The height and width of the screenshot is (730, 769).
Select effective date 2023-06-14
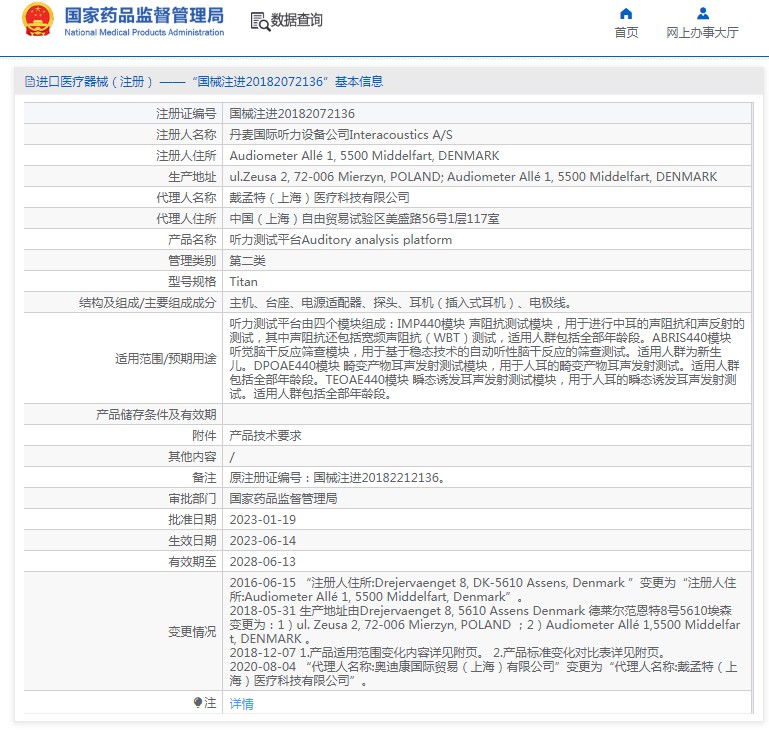(x=262, y=541)
